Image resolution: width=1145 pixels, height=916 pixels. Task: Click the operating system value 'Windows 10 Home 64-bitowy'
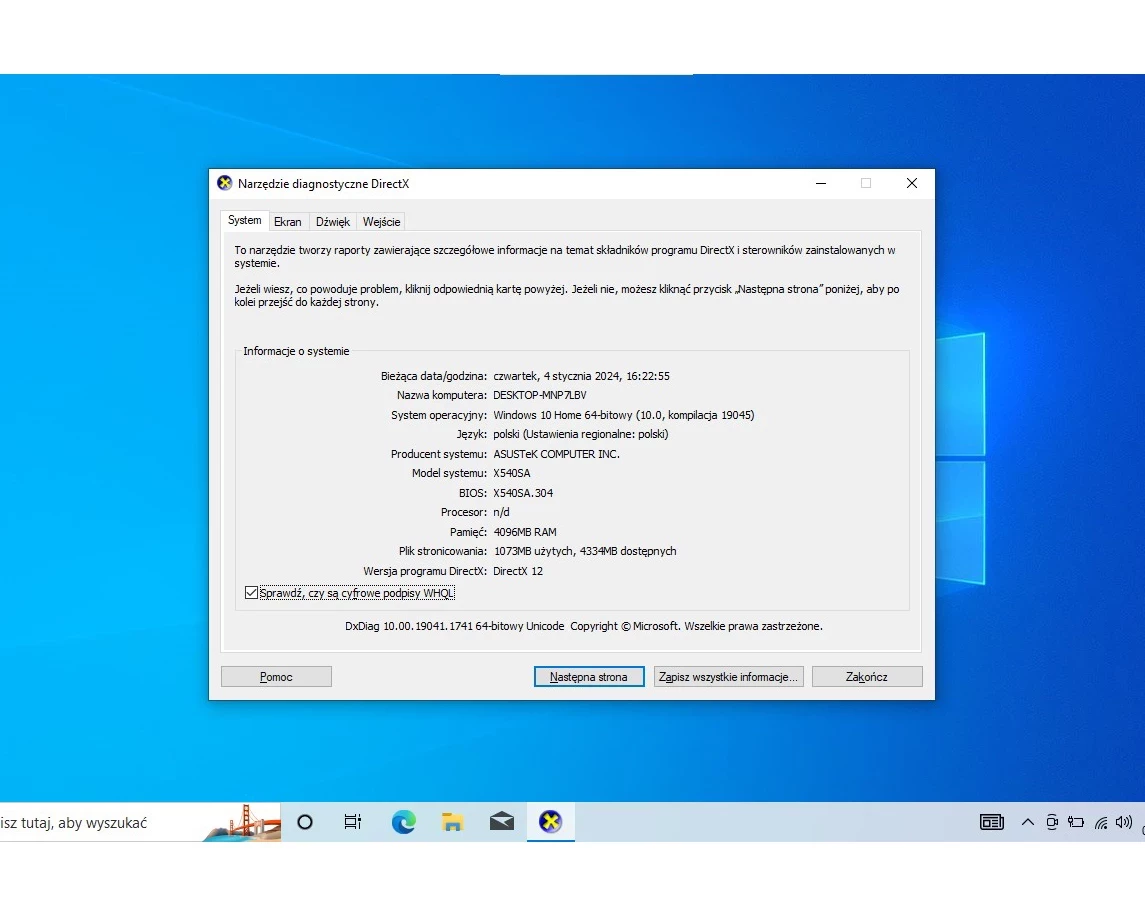[562, 415]
